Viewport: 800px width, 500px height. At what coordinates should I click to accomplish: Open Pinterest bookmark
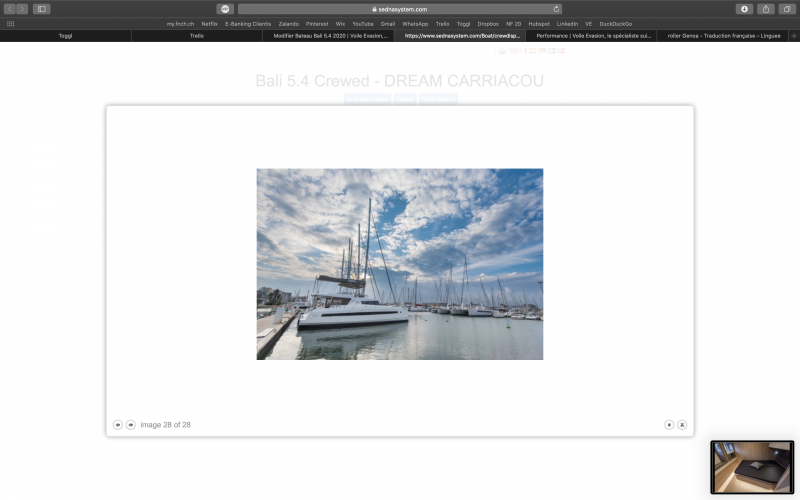coord(317,23)
